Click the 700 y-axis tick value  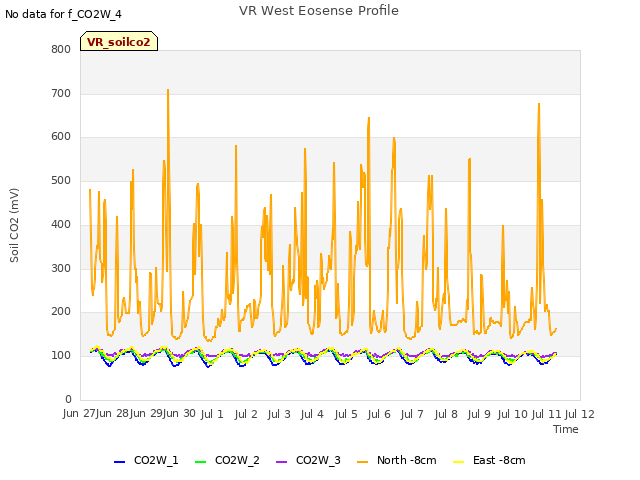tap(61, 93)
